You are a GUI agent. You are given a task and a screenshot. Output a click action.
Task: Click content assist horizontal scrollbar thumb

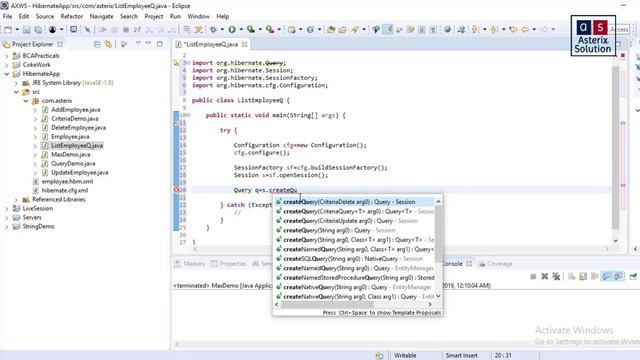click(327, 304)
